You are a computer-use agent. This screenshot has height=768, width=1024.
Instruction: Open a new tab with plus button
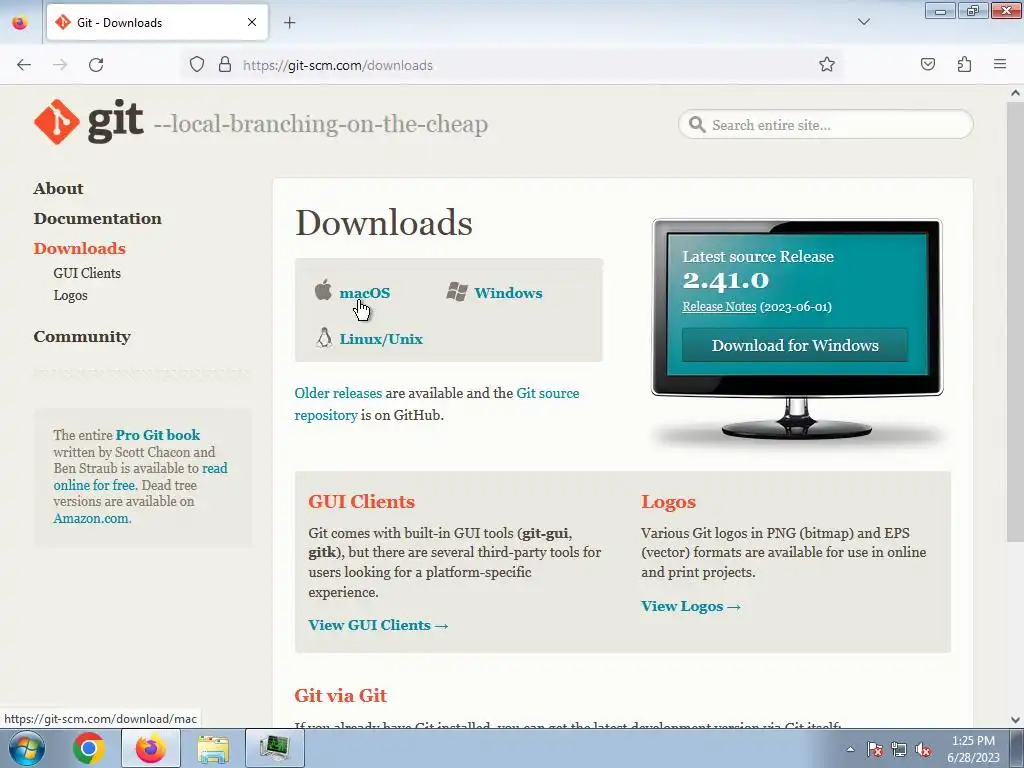pyautogui.click(x=289, y=23)
